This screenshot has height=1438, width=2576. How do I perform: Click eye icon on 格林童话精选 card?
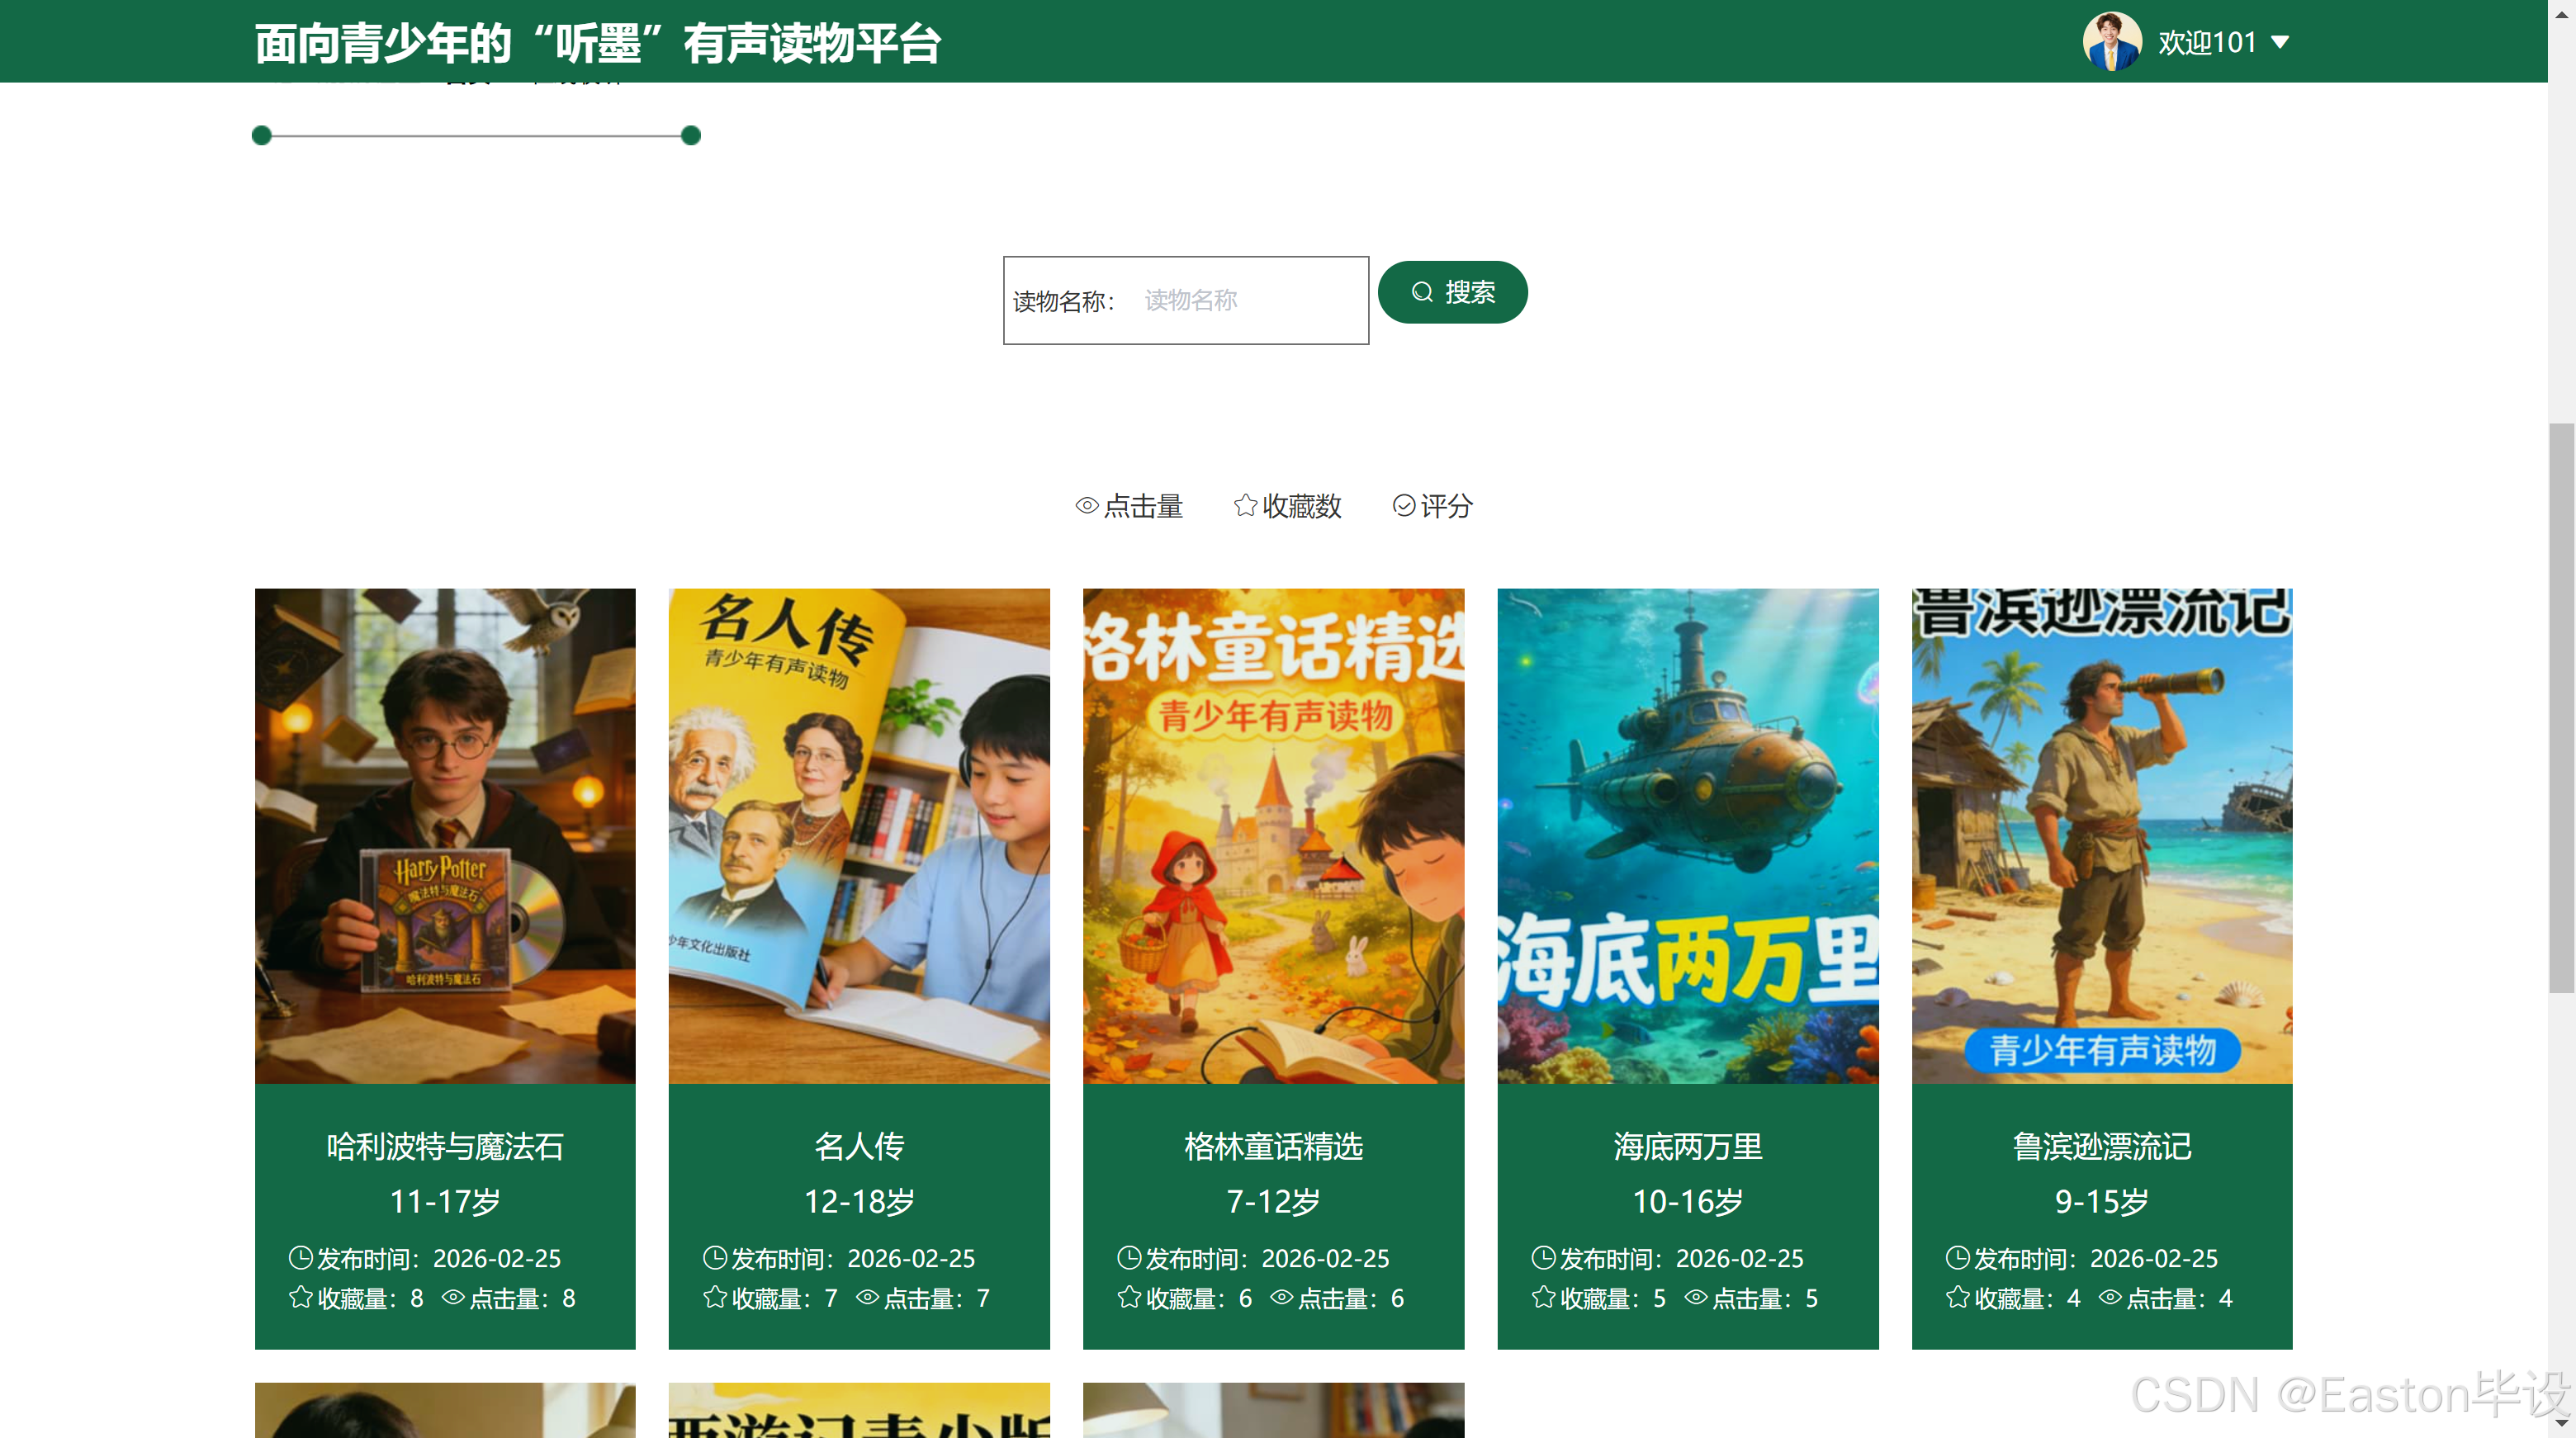[x=1281, y=1297]
